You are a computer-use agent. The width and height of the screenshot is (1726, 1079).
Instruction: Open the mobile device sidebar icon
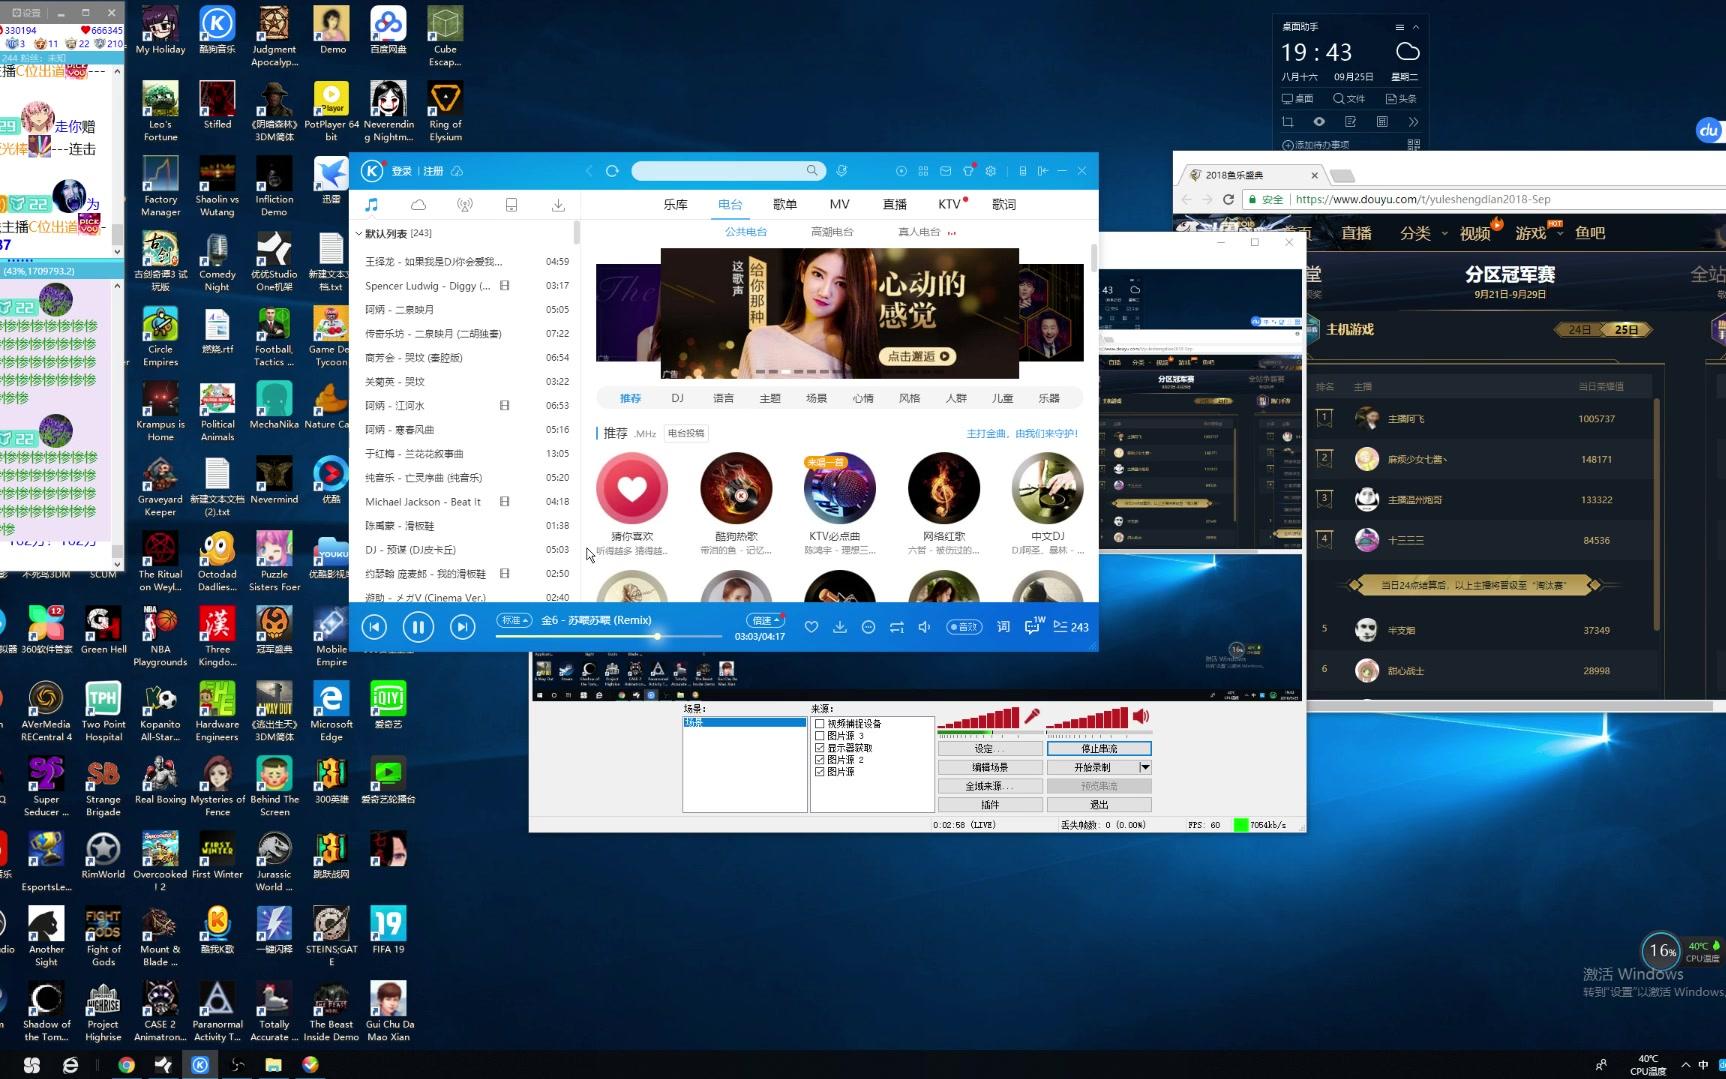click(x=511, y=204)
